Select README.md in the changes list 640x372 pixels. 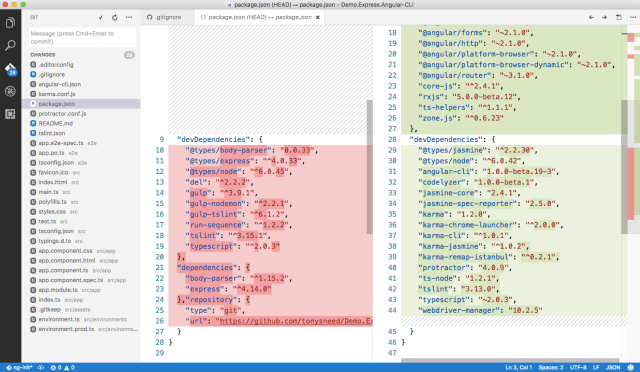pyautogui.click(x=81, y=123)
